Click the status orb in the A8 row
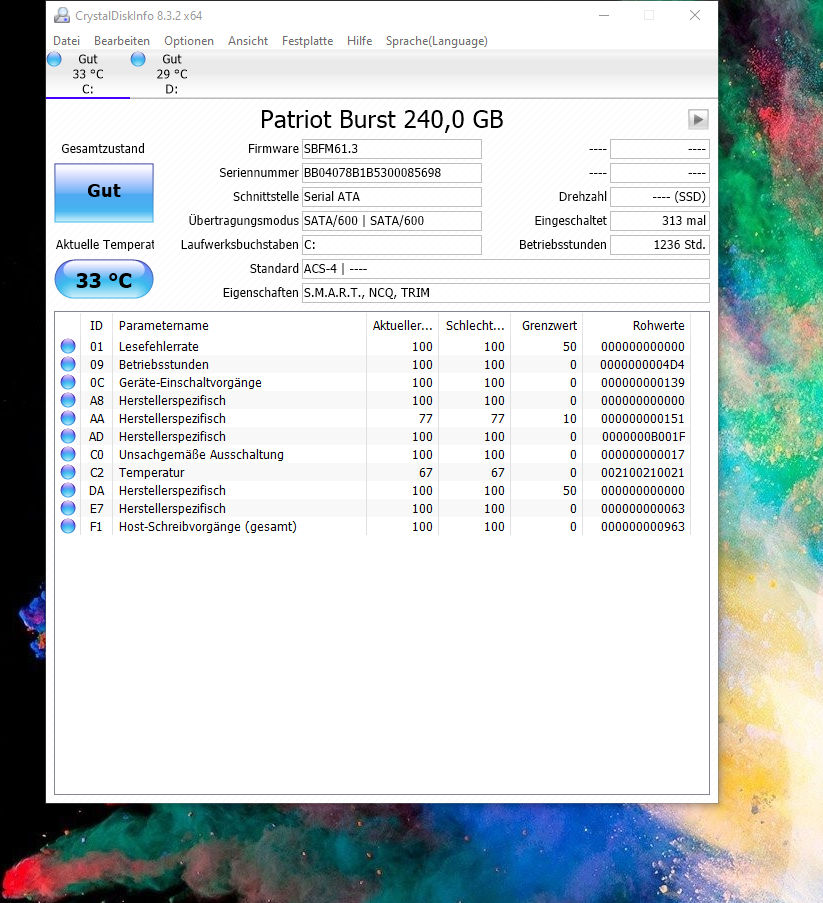823x903 pixels. click(x=68, y=400)
